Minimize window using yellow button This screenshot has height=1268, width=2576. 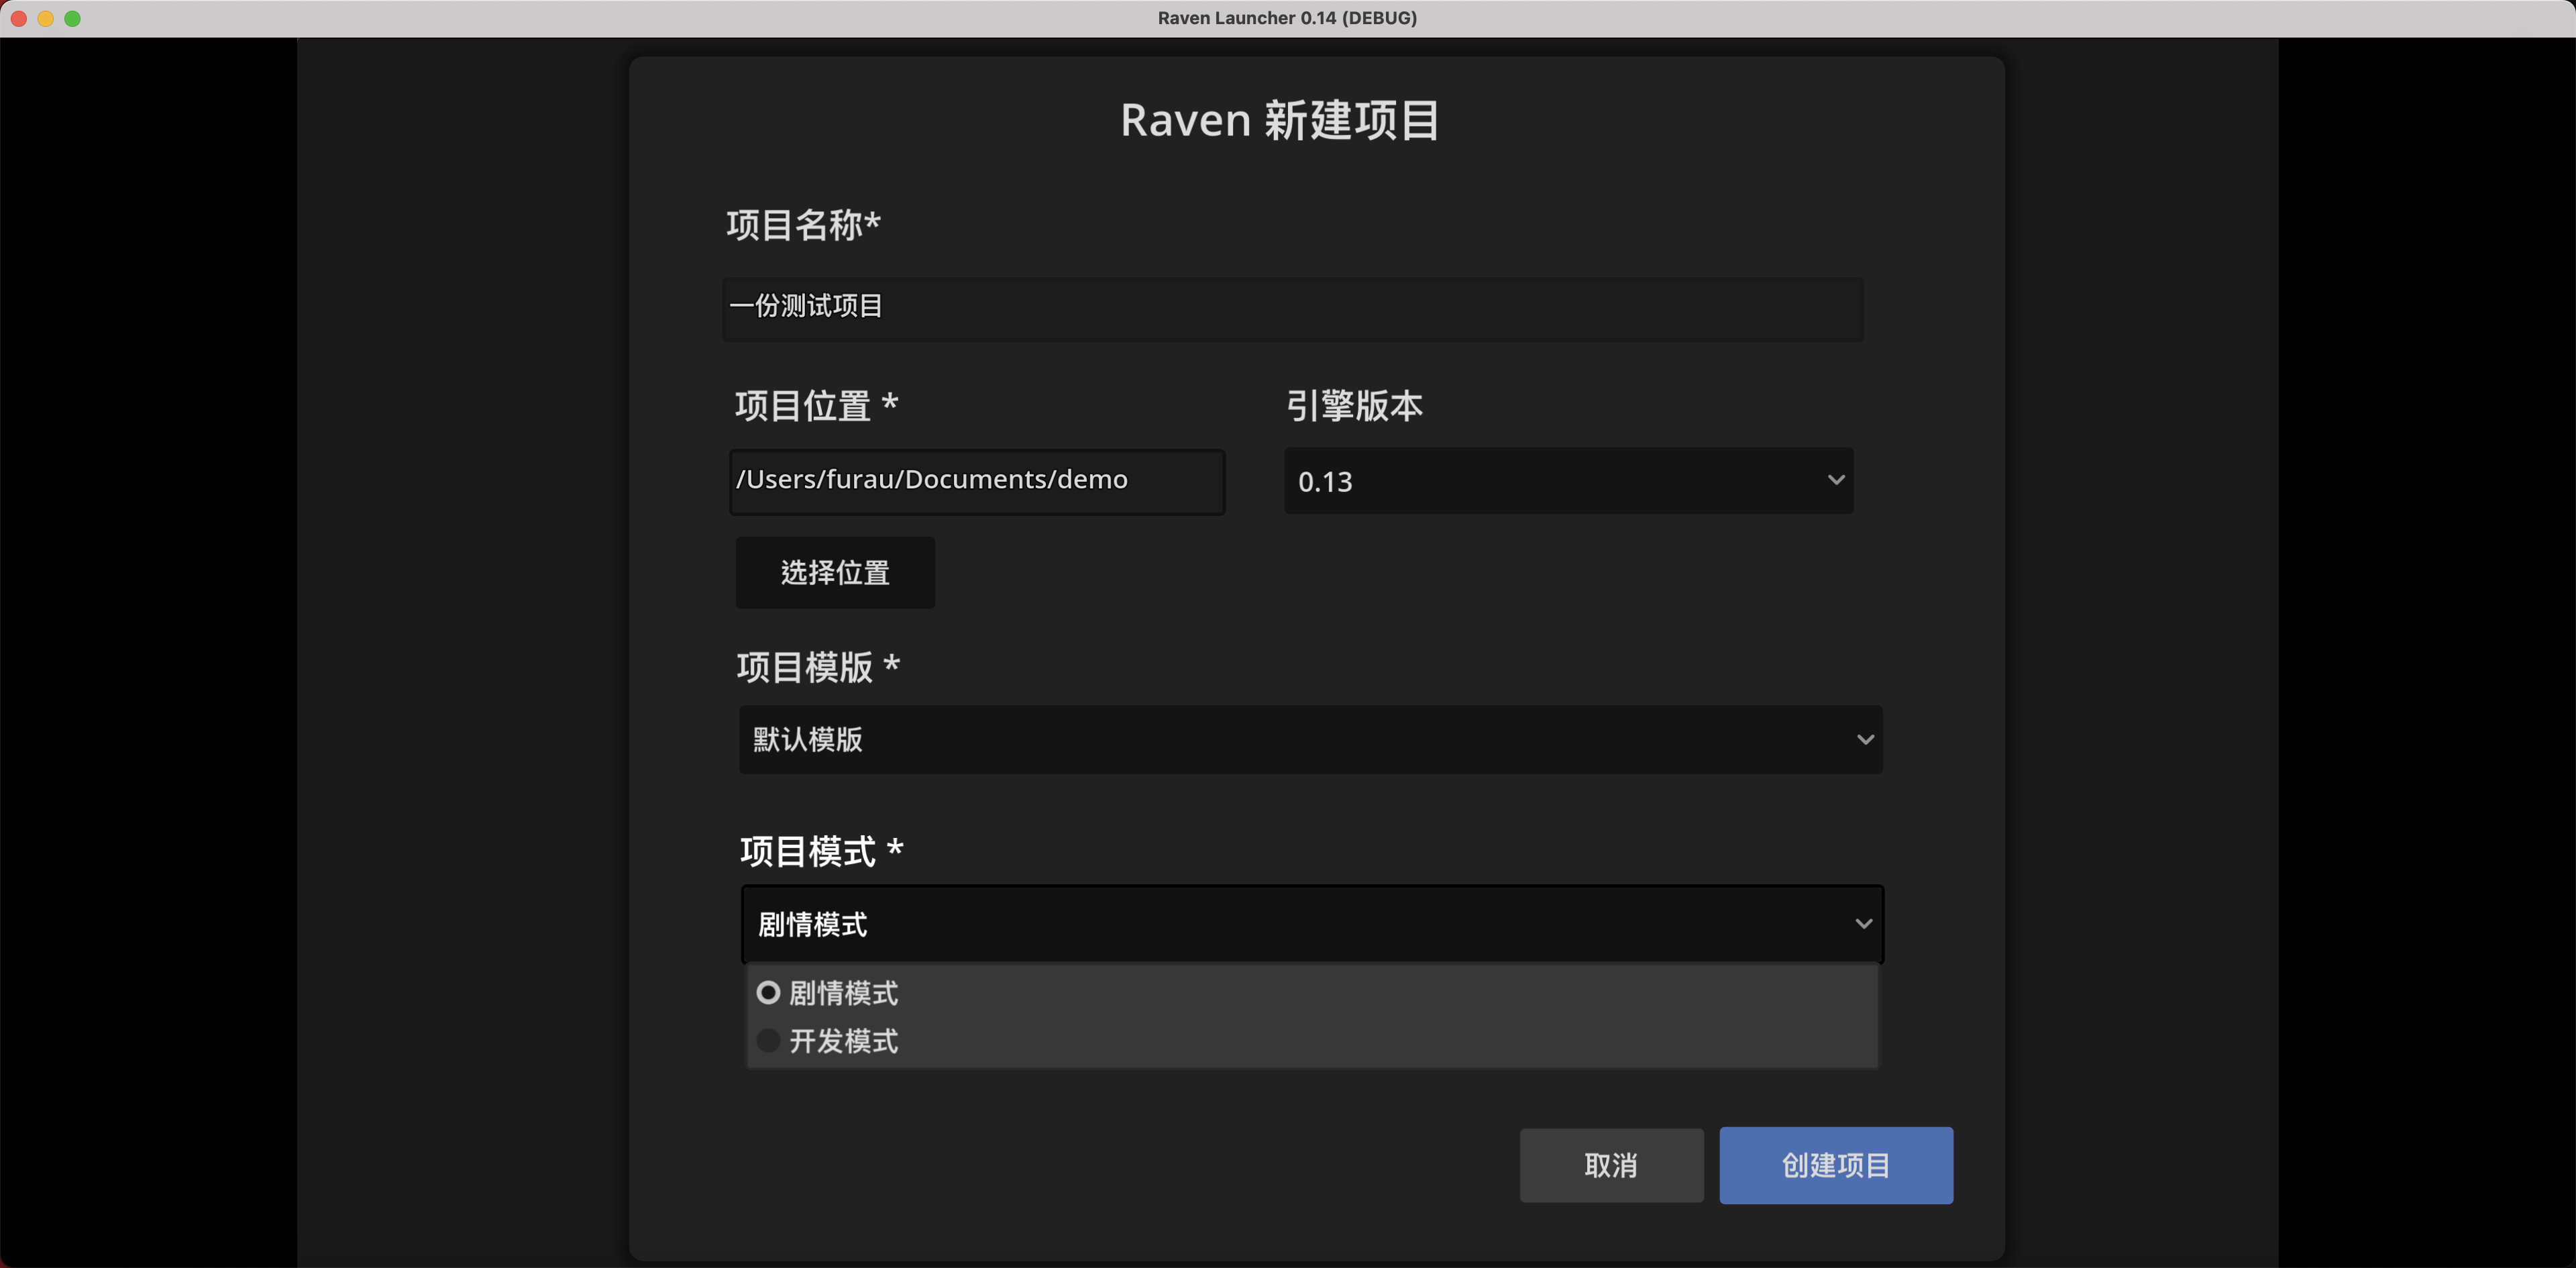(46, 18)
